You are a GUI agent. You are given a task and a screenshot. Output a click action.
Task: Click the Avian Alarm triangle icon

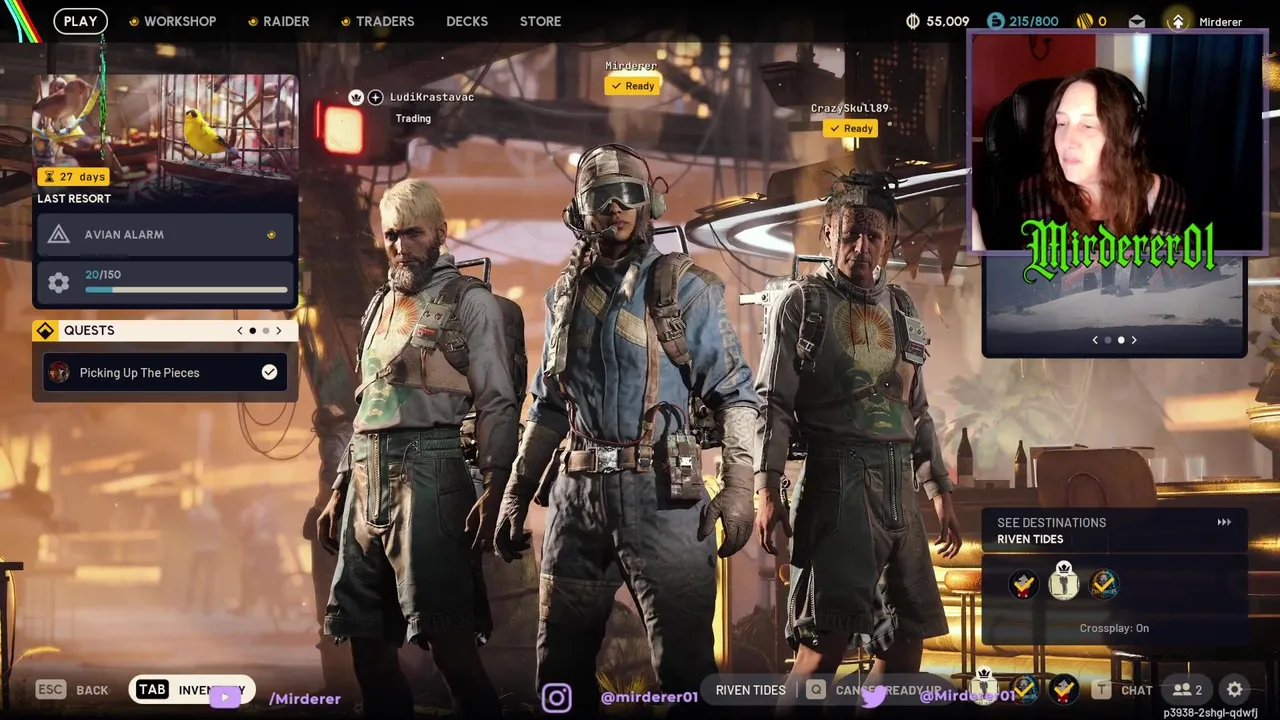coord(59,235)
